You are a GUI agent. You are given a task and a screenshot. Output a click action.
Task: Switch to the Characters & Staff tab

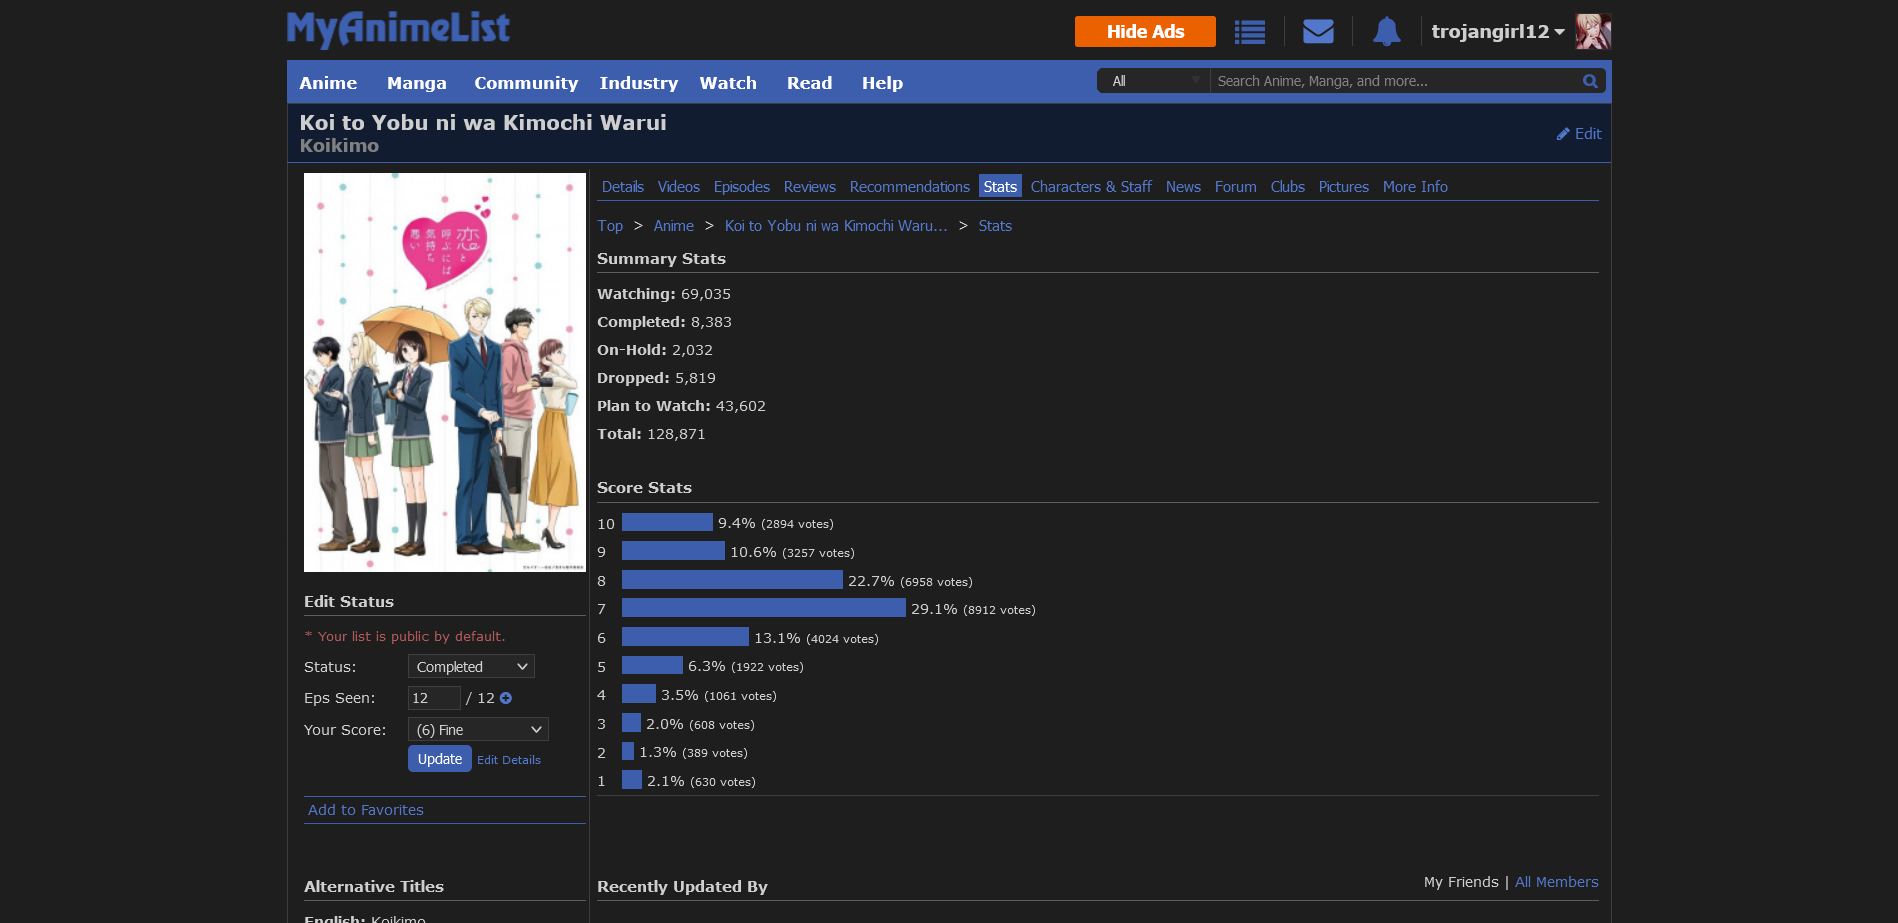click(1090, 187)
